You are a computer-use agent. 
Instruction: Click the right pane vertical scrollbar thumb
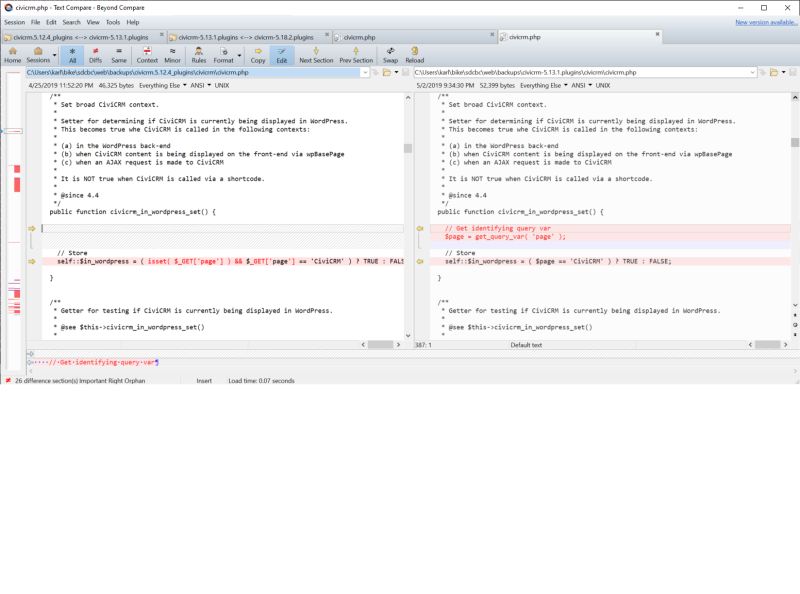tap(795, 142)
